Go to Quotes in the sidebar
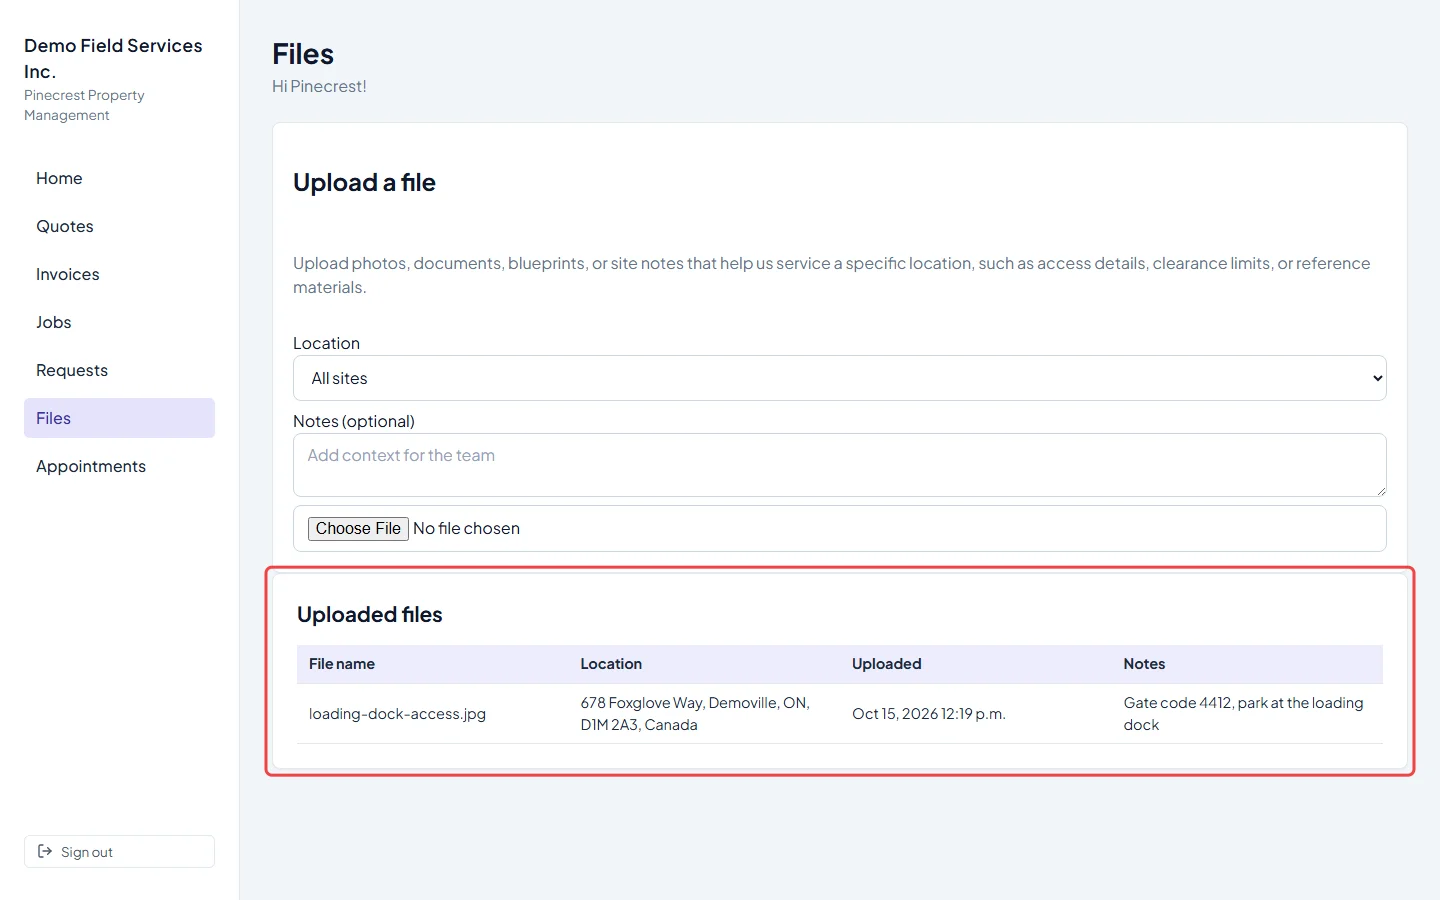The height and width of the screenshot is (900, 1440). click(119, 226)
